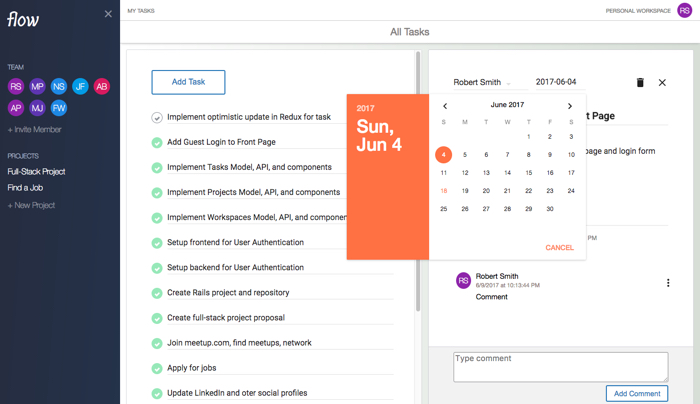Click the RS team member avatar
This screenshot has height=404, width=700.
point(16,87)
